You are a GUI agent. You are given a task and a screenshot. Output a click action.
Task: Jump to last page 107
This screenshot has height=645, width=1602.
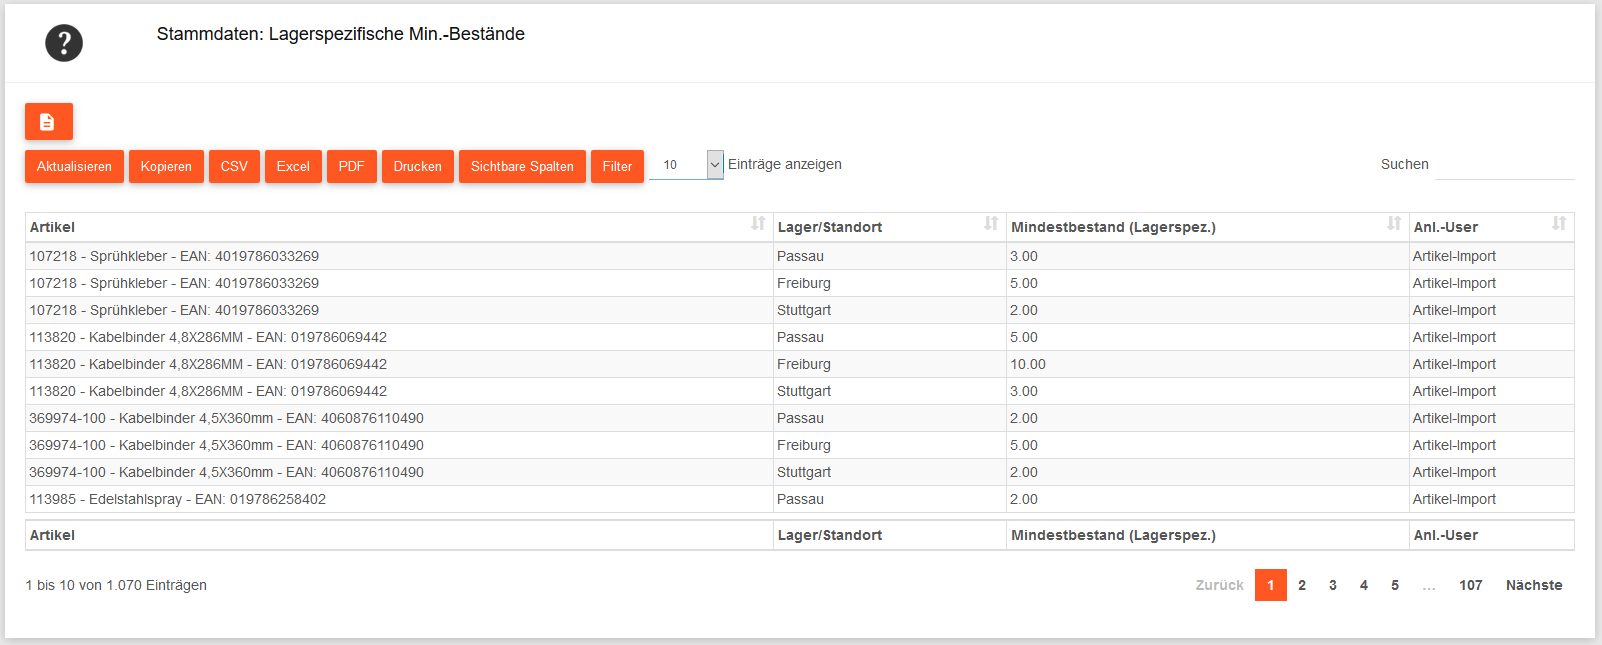(x=1470, y=585)
